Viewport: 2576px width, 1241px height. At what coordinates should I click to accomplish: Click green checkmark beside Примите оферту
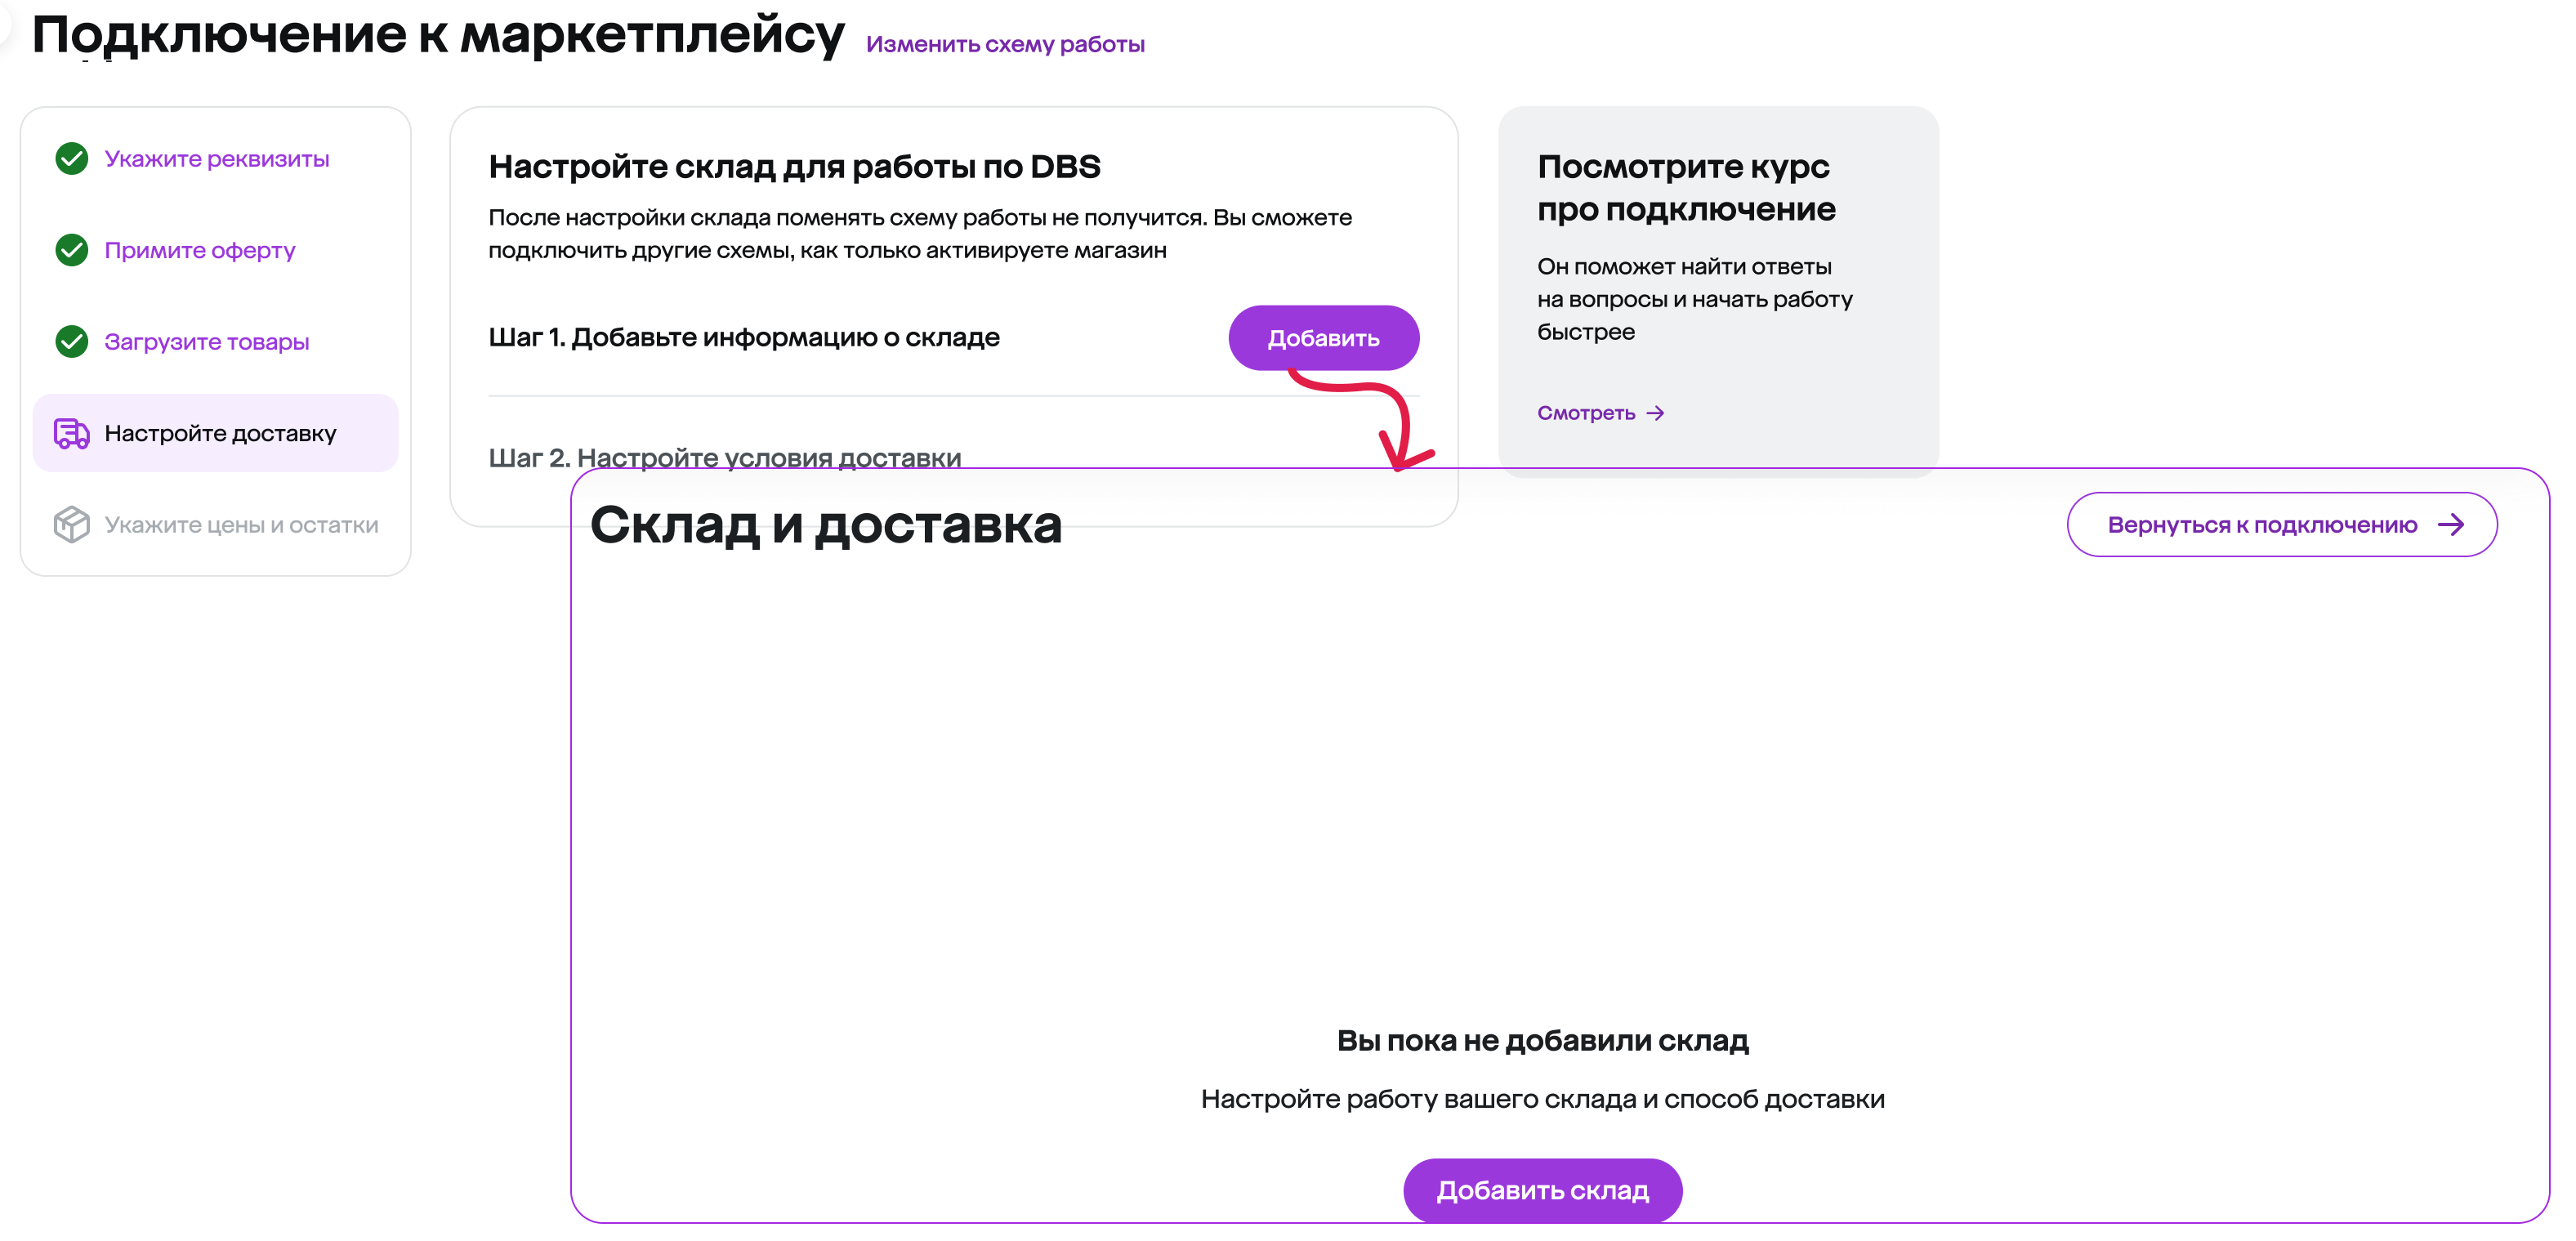71,250
